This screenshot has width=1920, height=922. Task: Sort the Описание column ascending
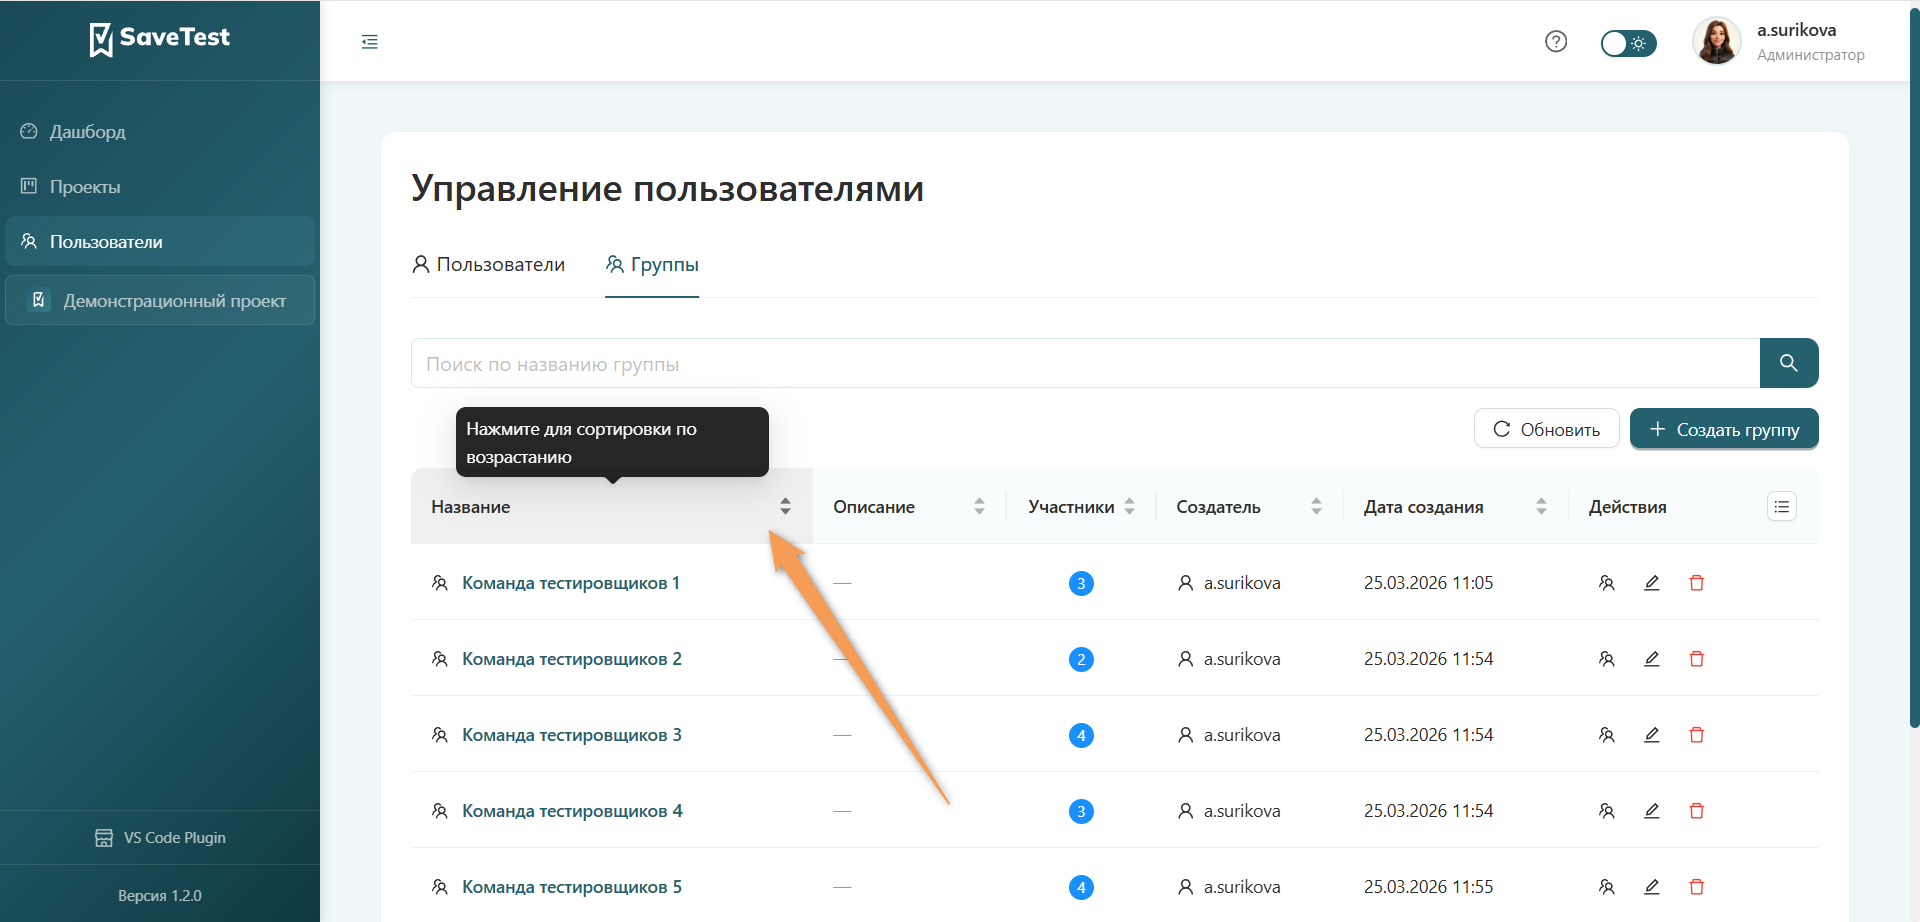[979, 506]
